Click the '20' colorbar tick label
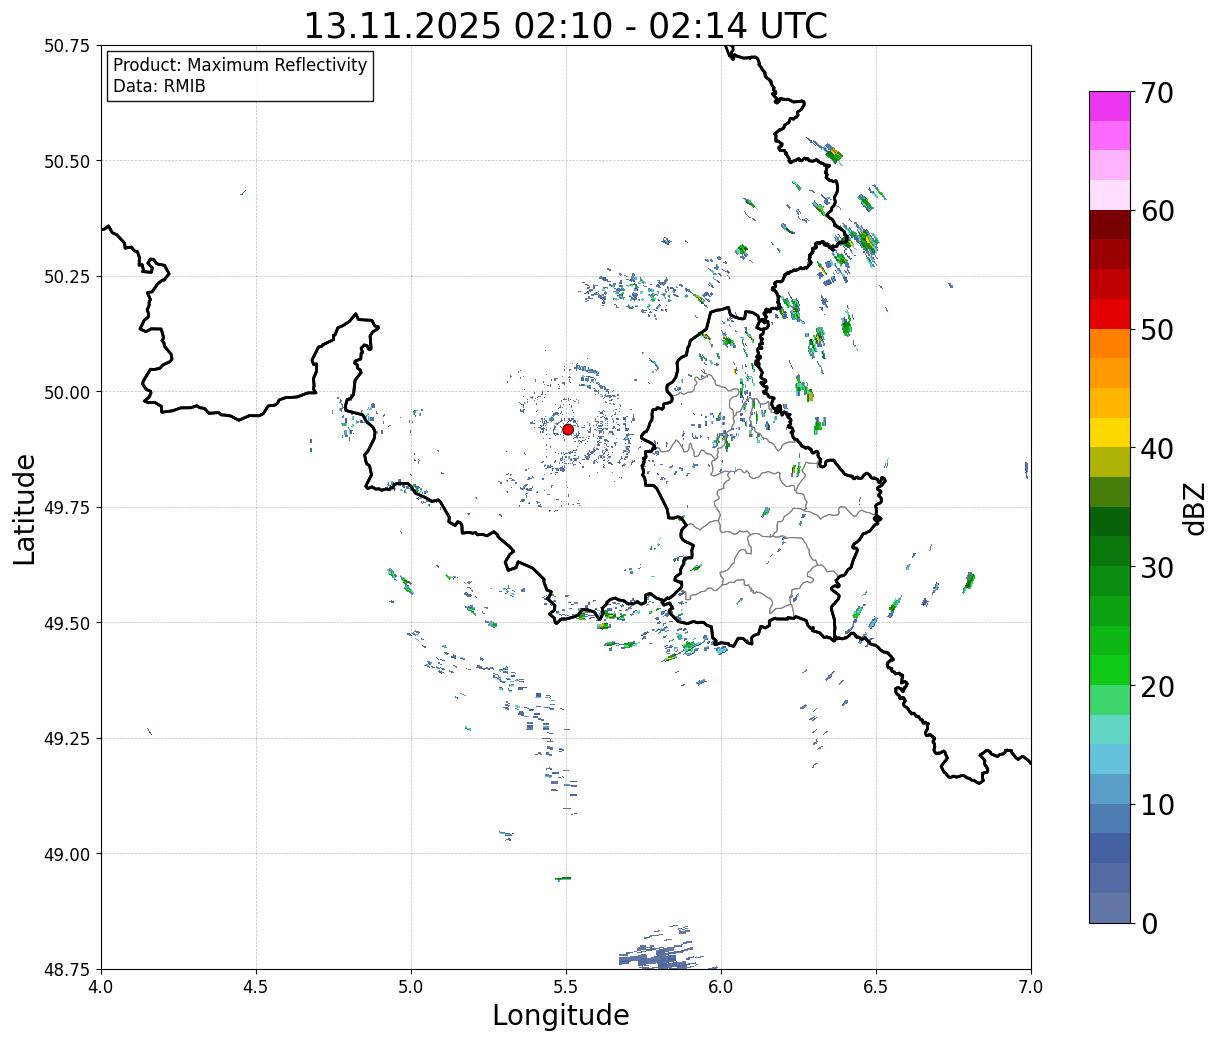 coord(1155,687)
